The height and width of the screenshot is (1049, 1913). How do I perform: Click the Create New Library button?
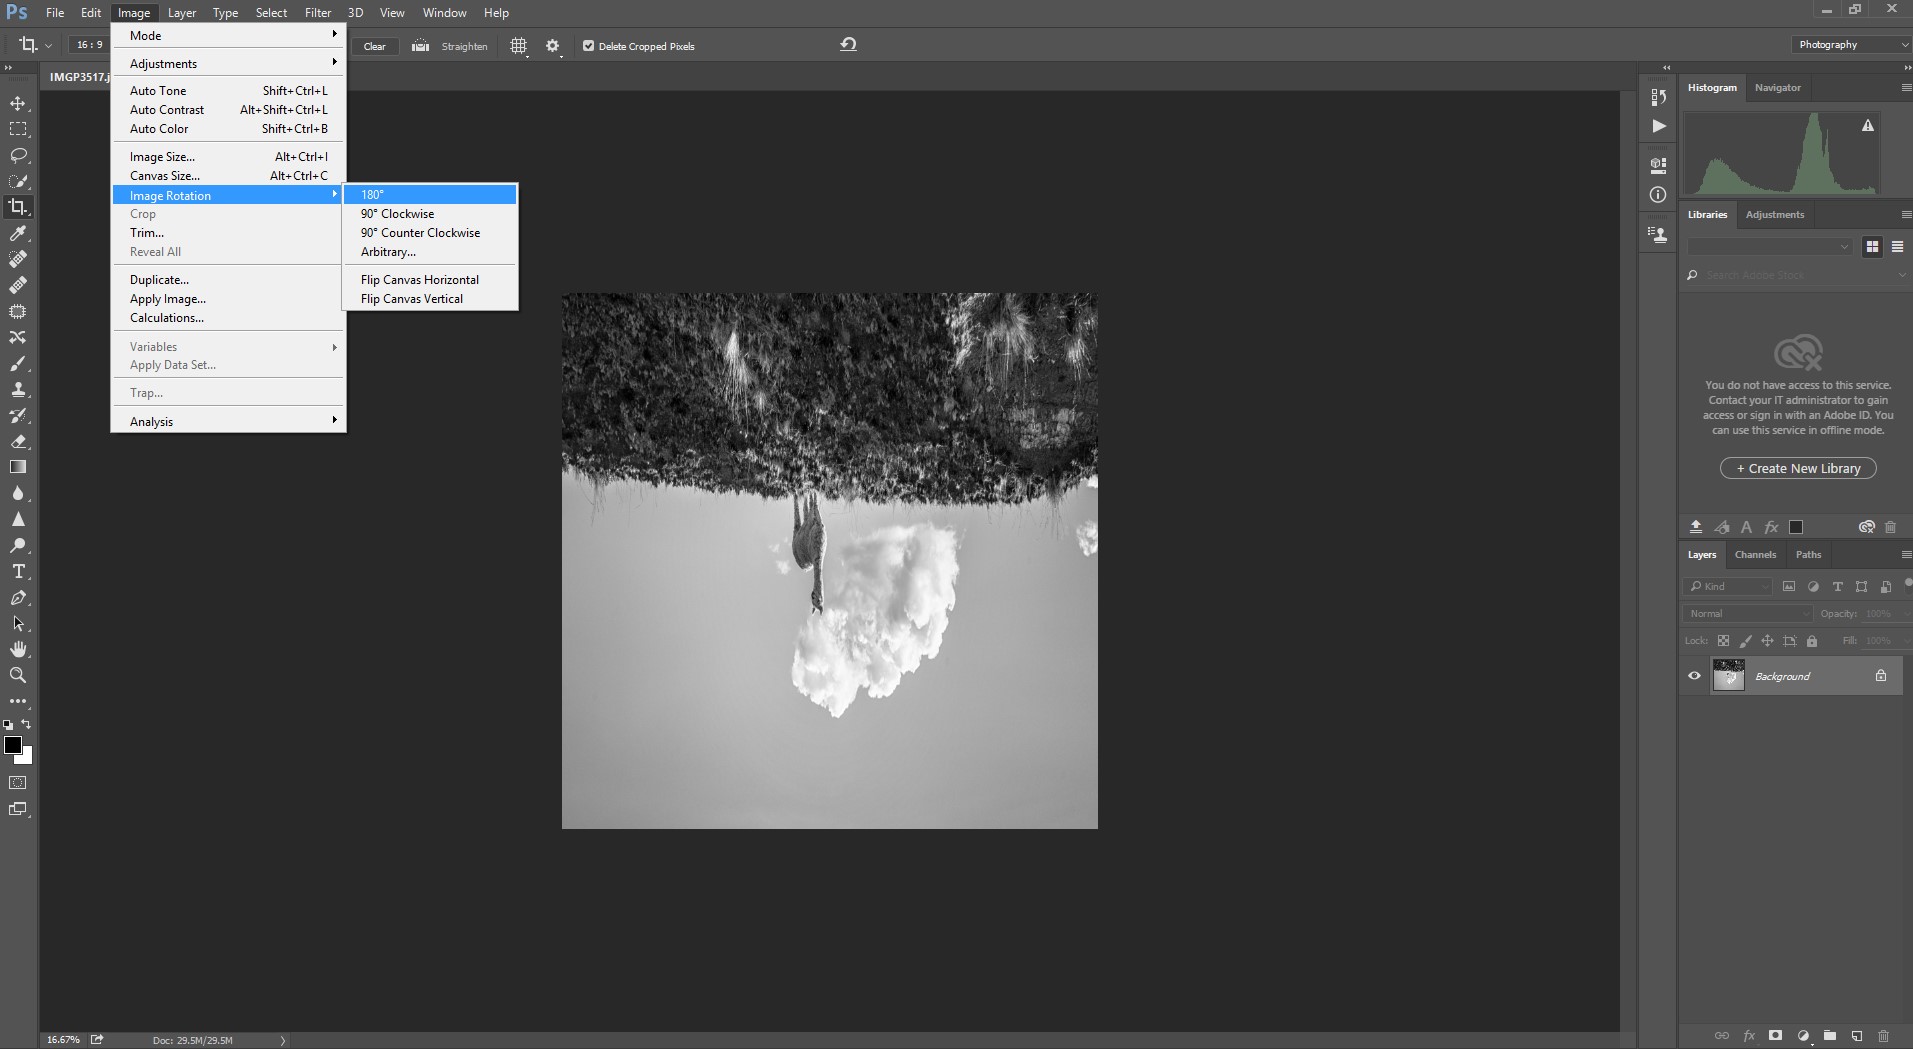pos(1798,468)
